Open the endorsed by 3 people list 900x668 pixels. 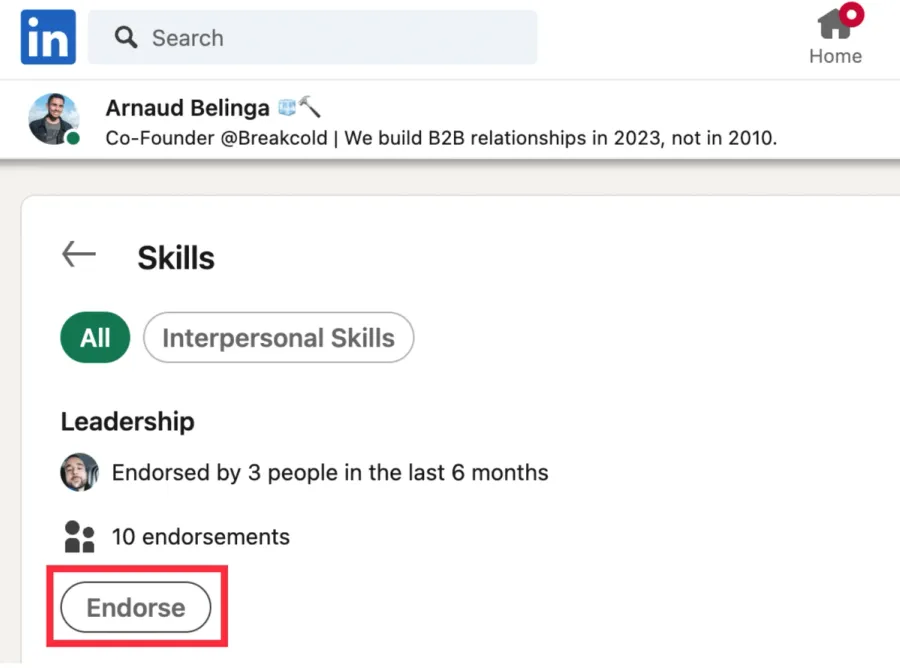point(331,472)
